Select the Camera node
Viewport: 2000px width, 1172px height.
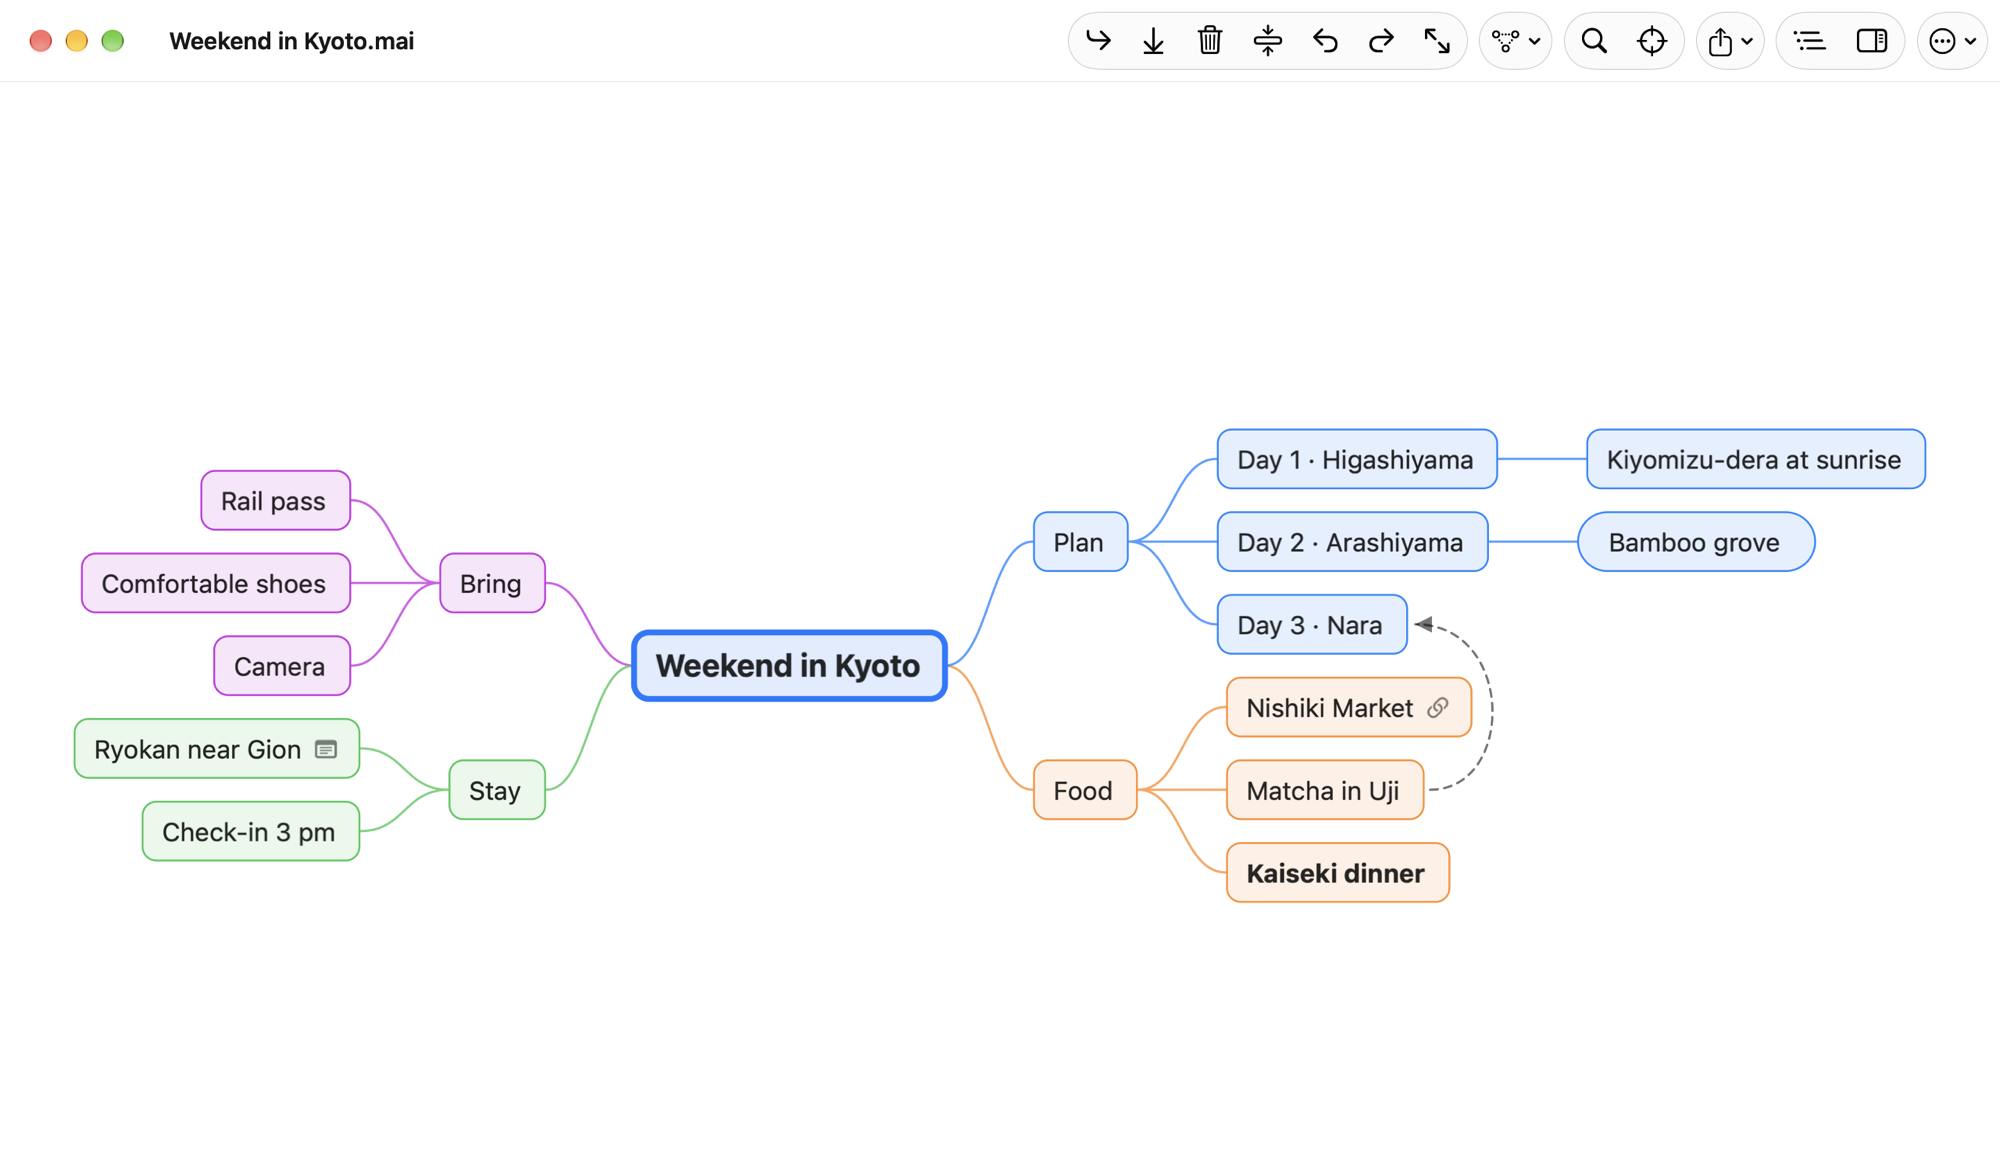coord(282,666)
